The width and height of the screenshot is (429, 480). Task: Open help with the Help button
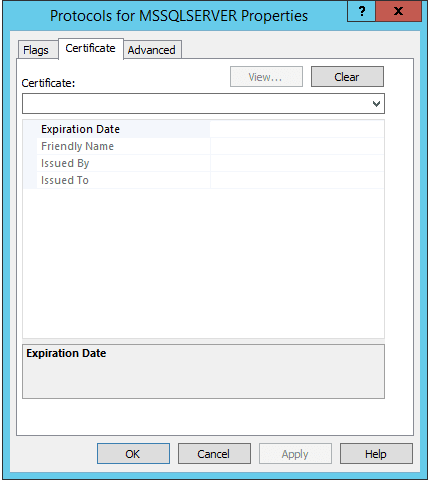[x=376, y=454]
